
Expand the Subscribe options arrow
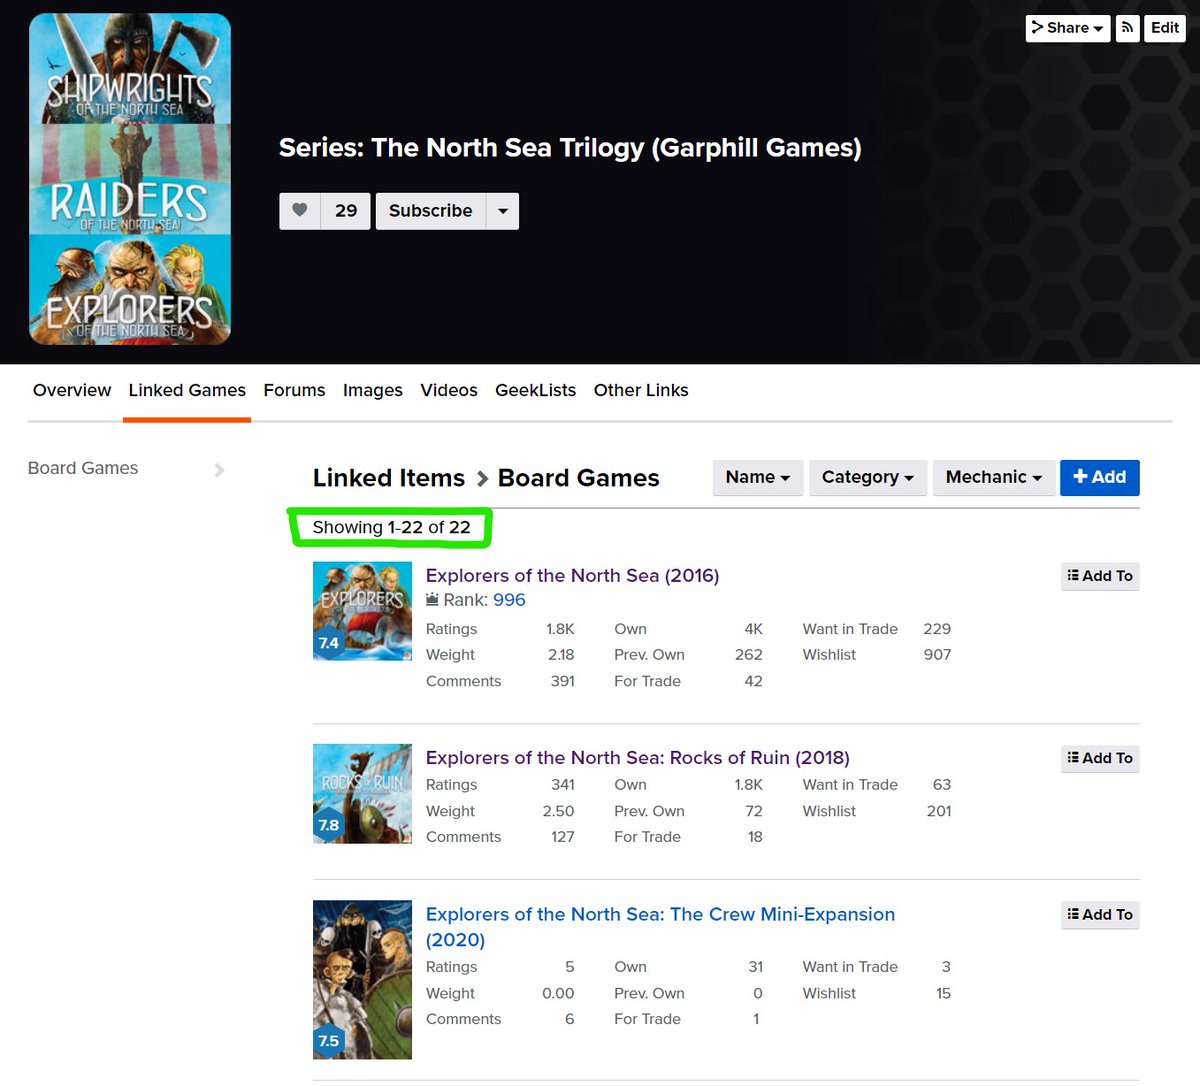(x=503, y=211)
